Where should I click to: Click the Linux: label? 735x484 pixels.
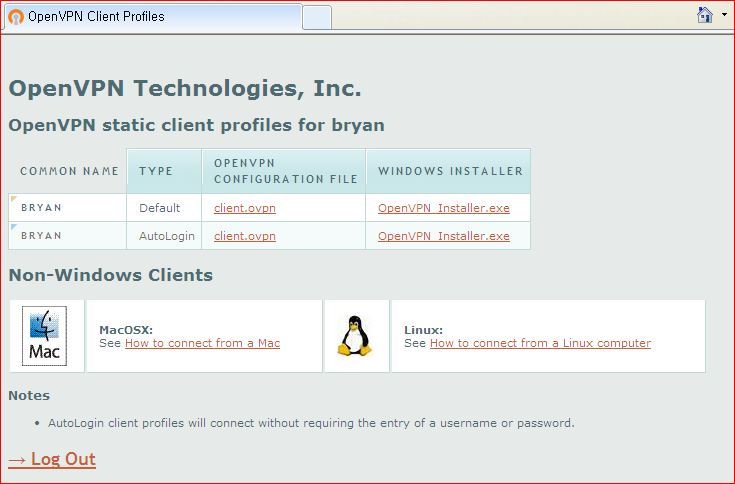coord(423,330)
